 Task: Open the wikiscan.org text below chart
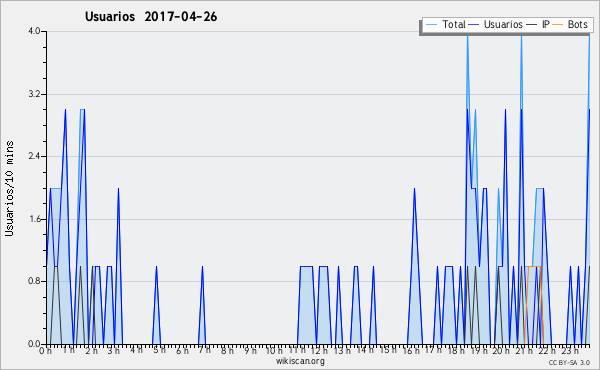point(300,361)
